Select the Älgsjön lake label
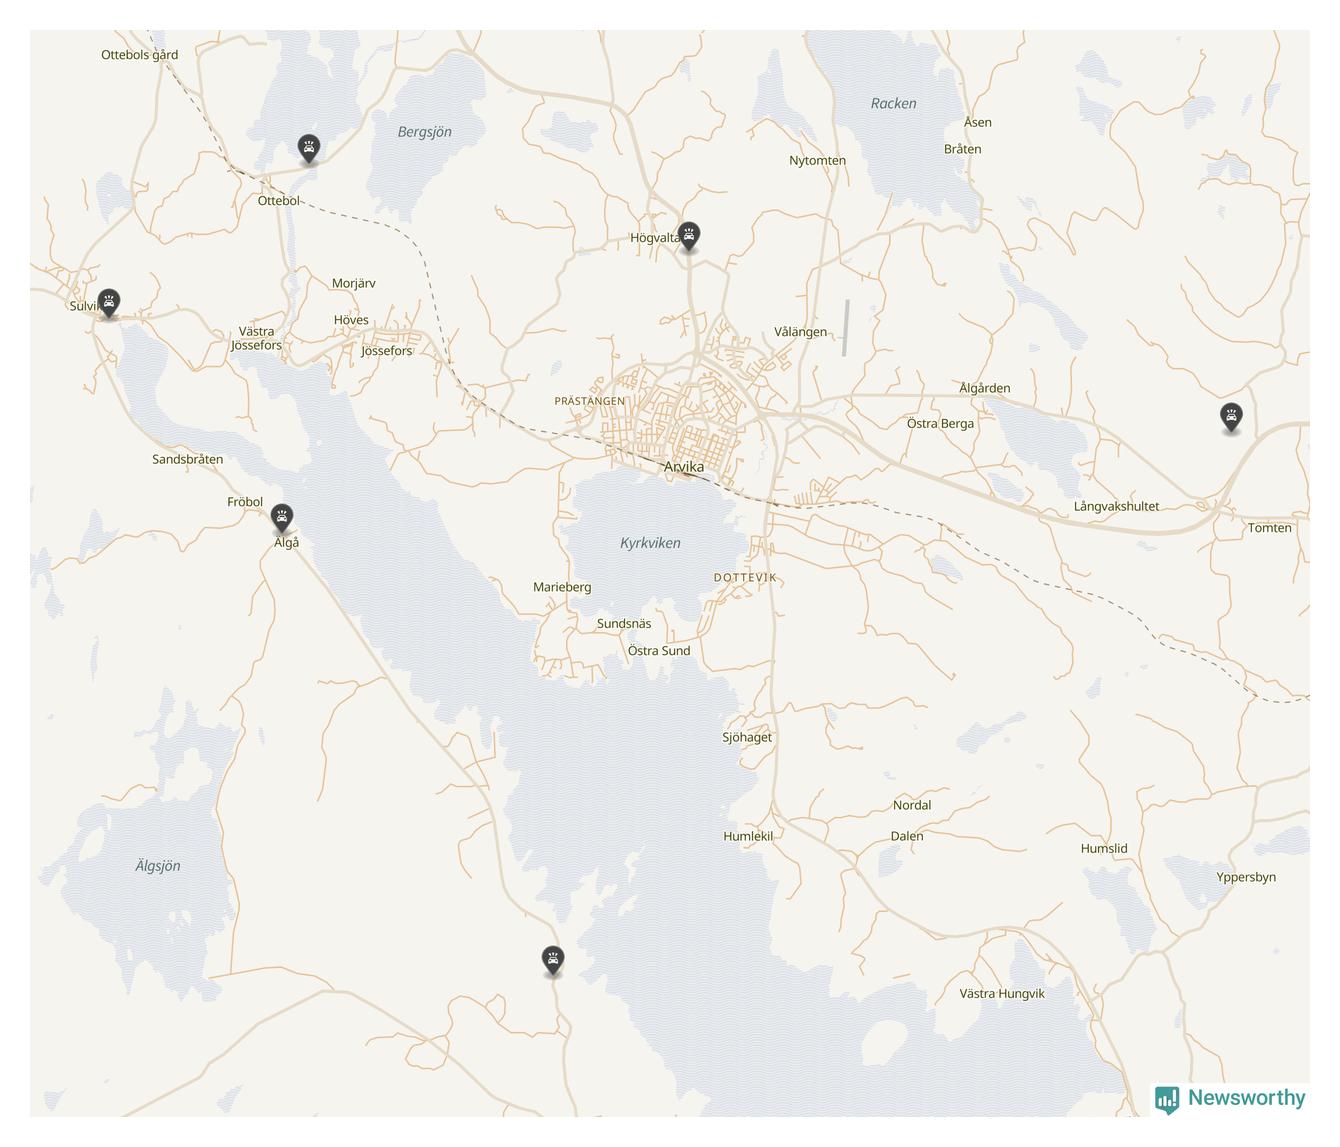This screenshot has width=1340, height=1147. point(158,866)
